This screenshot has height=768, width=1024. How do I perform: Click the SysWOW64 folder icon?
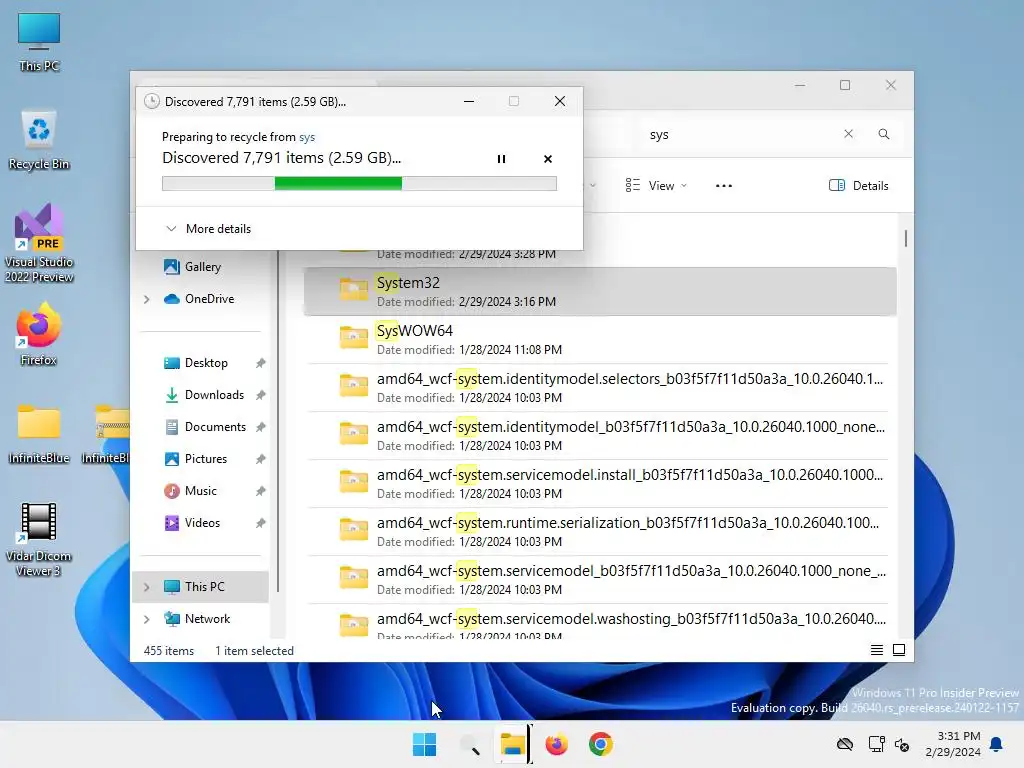(x=353, y=338)
